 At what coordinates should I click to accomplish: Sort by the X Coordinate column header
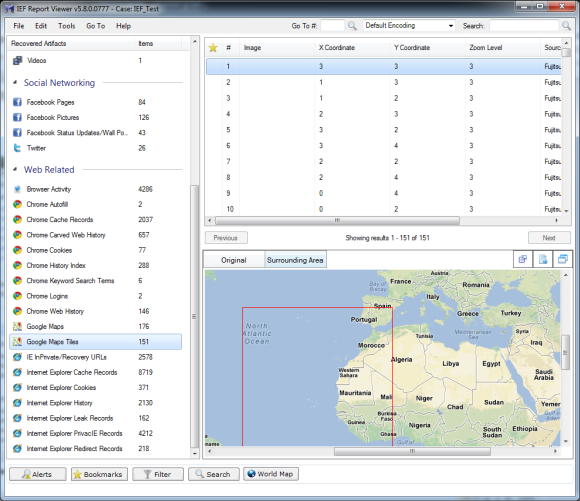click(352, 48)
